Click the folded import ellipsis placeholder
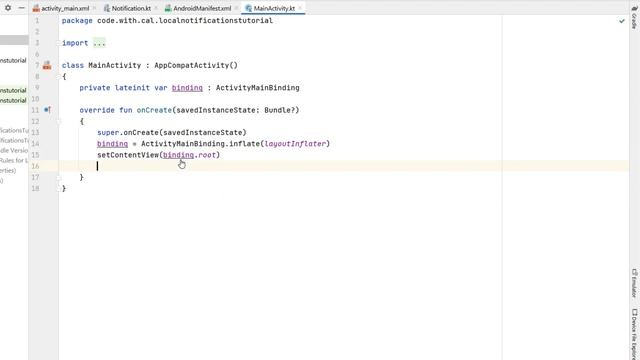This screenshot has height=360, width=640. click(x=99, y=43)
